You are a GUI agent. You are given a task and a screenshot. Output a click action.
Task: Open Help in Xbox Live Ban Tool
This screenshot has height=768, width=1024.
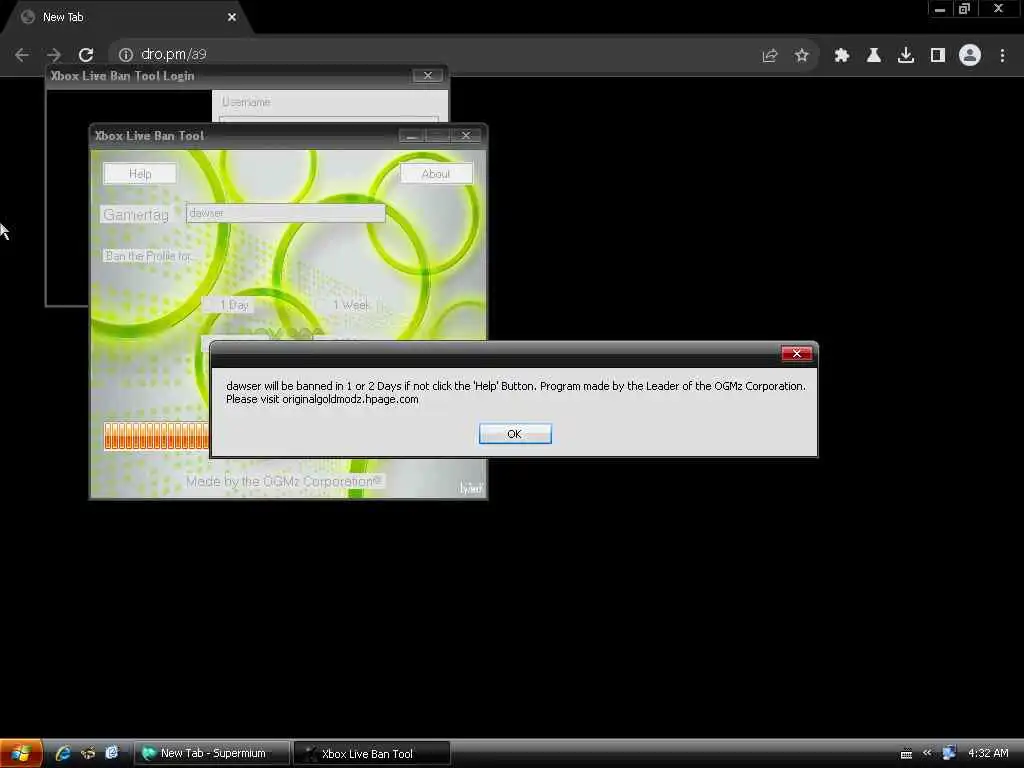coord(140,174)
